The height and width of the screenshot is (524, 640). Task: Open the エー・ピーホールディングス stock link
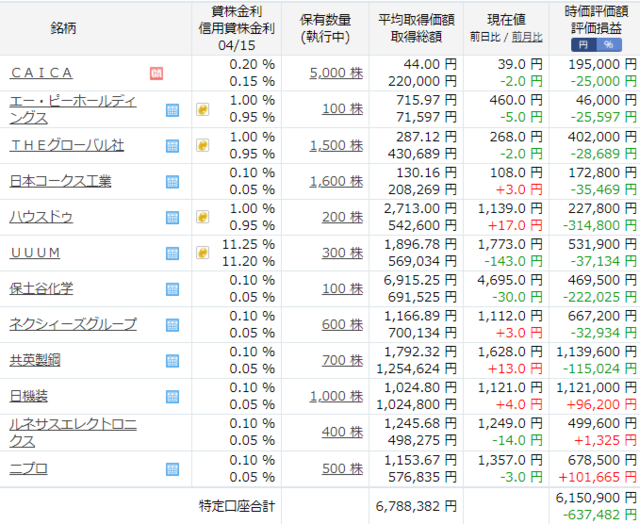coord(73,109)
